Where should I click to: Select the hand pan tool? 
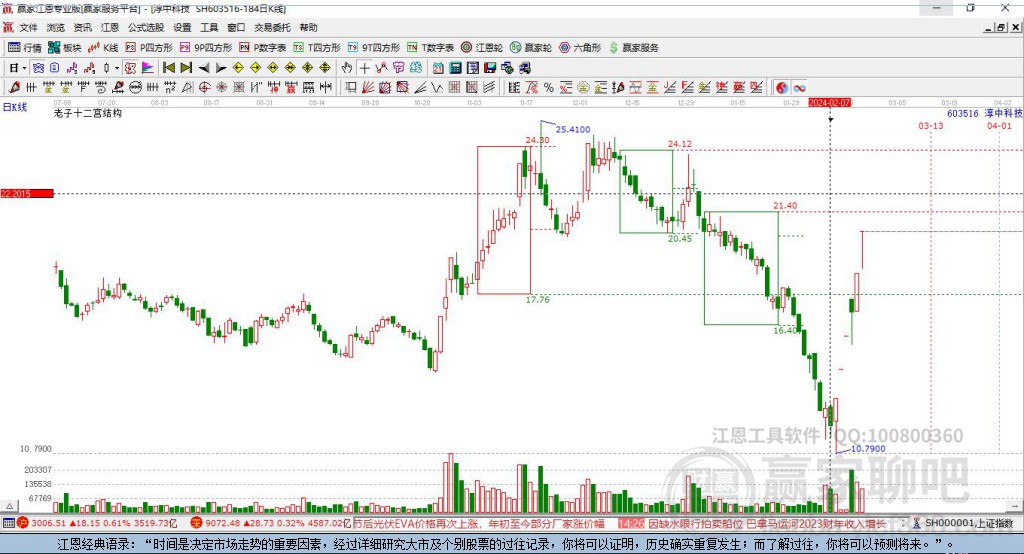(347, 68)
